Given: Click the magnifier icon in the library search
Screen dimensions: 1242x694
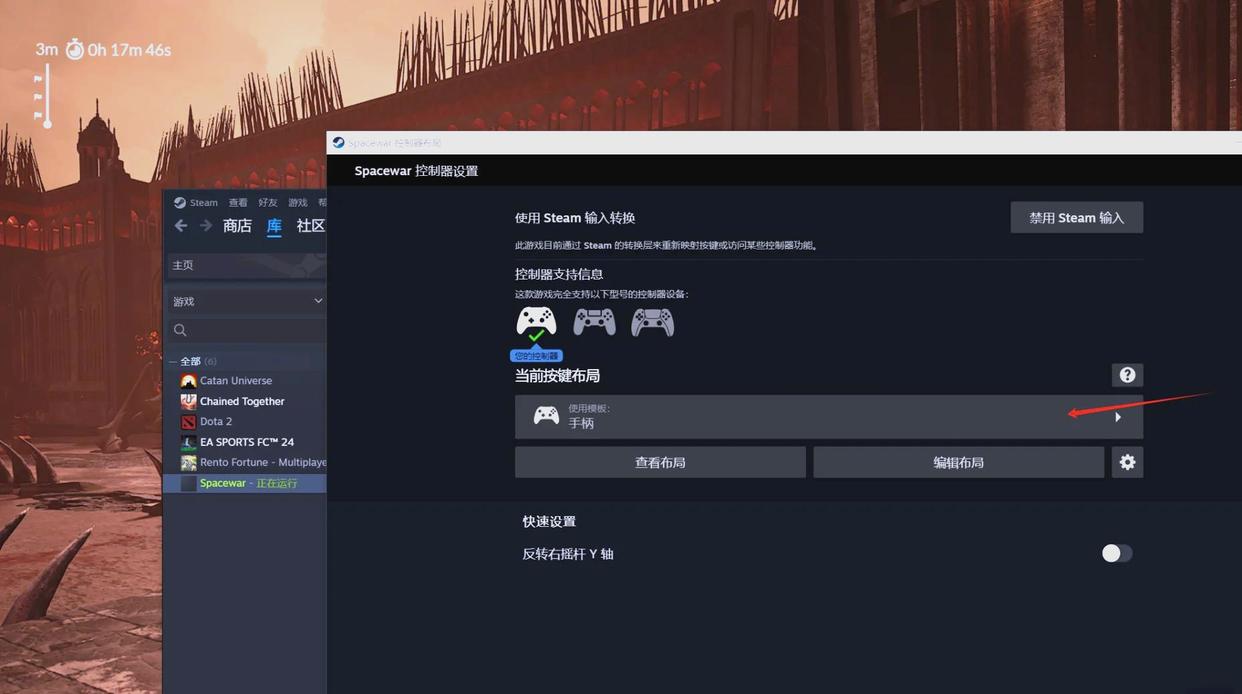Looking at the screenshot, I should click(x=180, y=330).
